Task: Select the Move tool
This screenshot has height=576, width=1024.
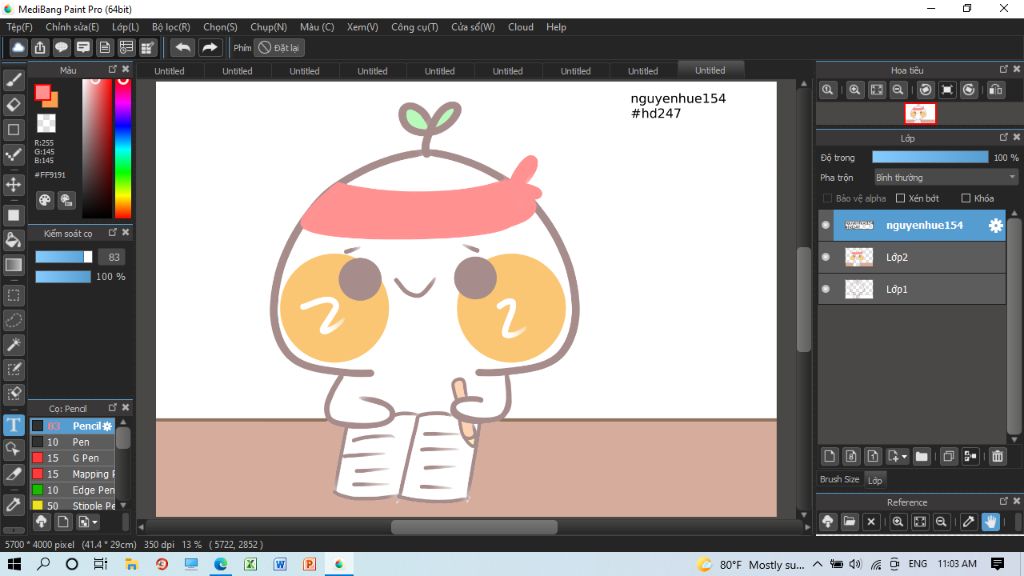Action: (14, 184)
